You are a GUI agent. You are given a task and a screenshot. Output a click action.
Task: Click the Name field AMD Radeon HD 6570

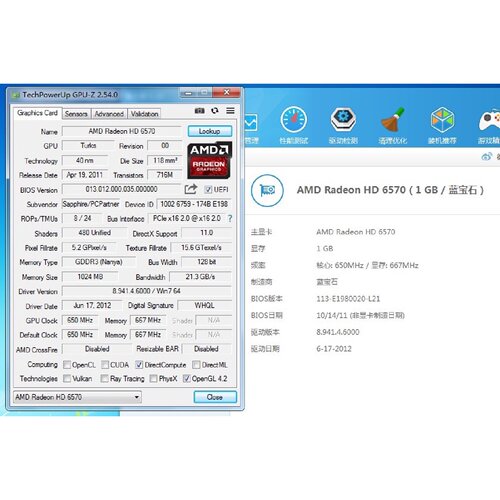tap(122, 131)
